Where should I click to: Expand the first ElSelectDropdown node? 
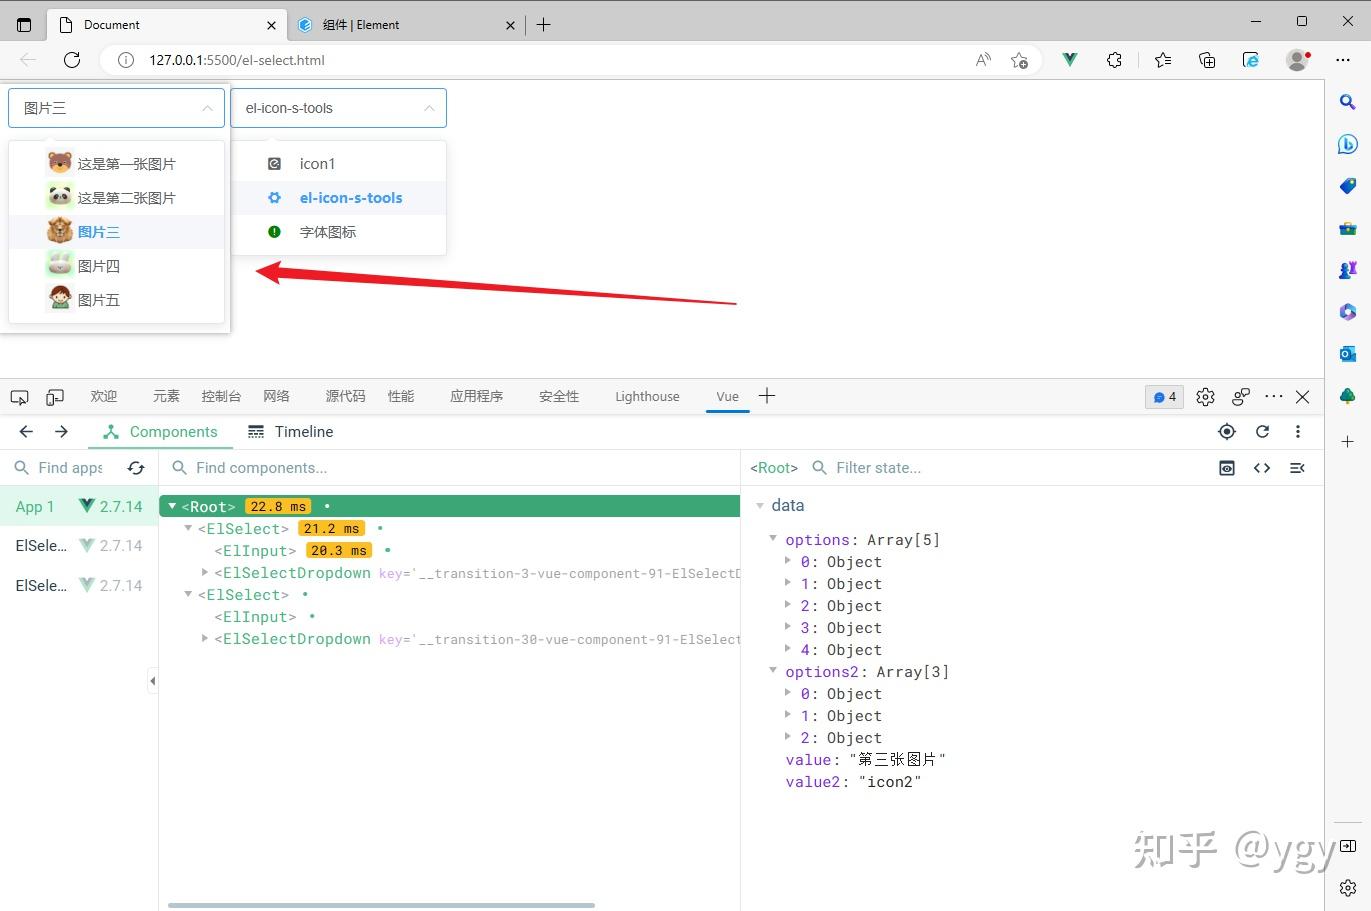click(205, 573)
